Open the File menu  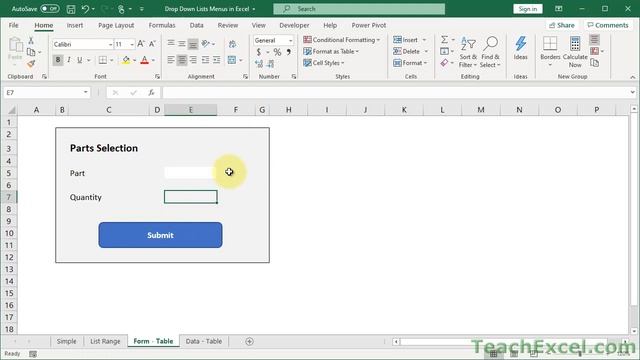click(x=13, y=25)
